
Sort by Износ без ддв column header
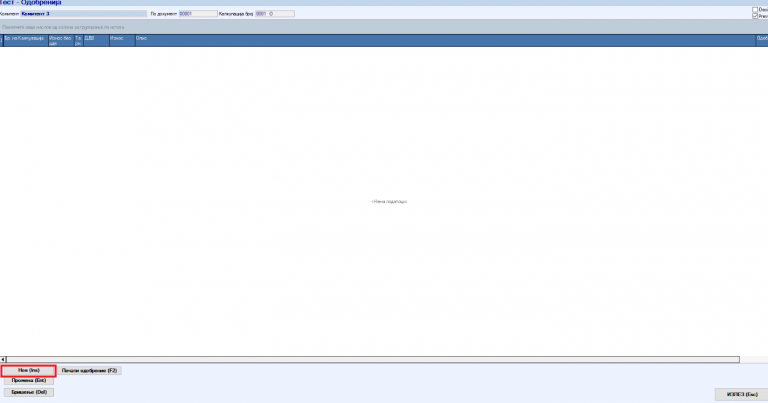(61, 41)
